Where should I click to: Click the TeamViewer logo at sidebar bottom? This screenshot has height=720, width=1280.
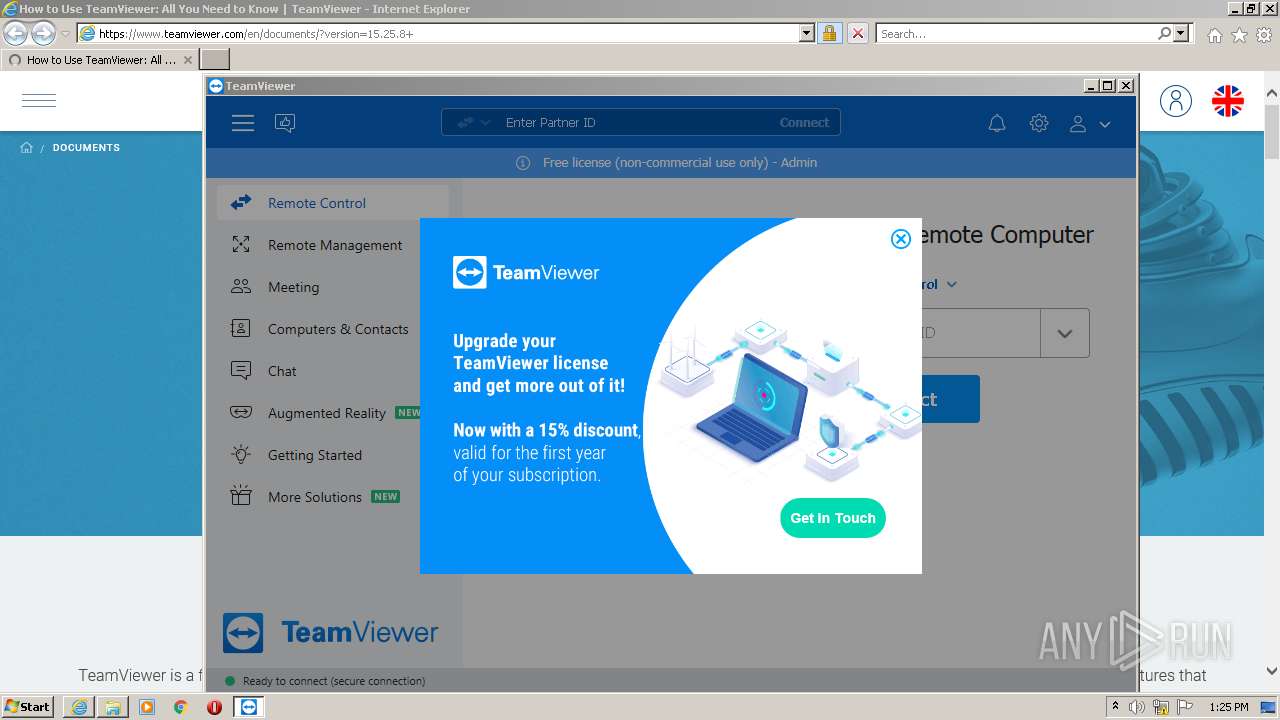coord(331,633)
